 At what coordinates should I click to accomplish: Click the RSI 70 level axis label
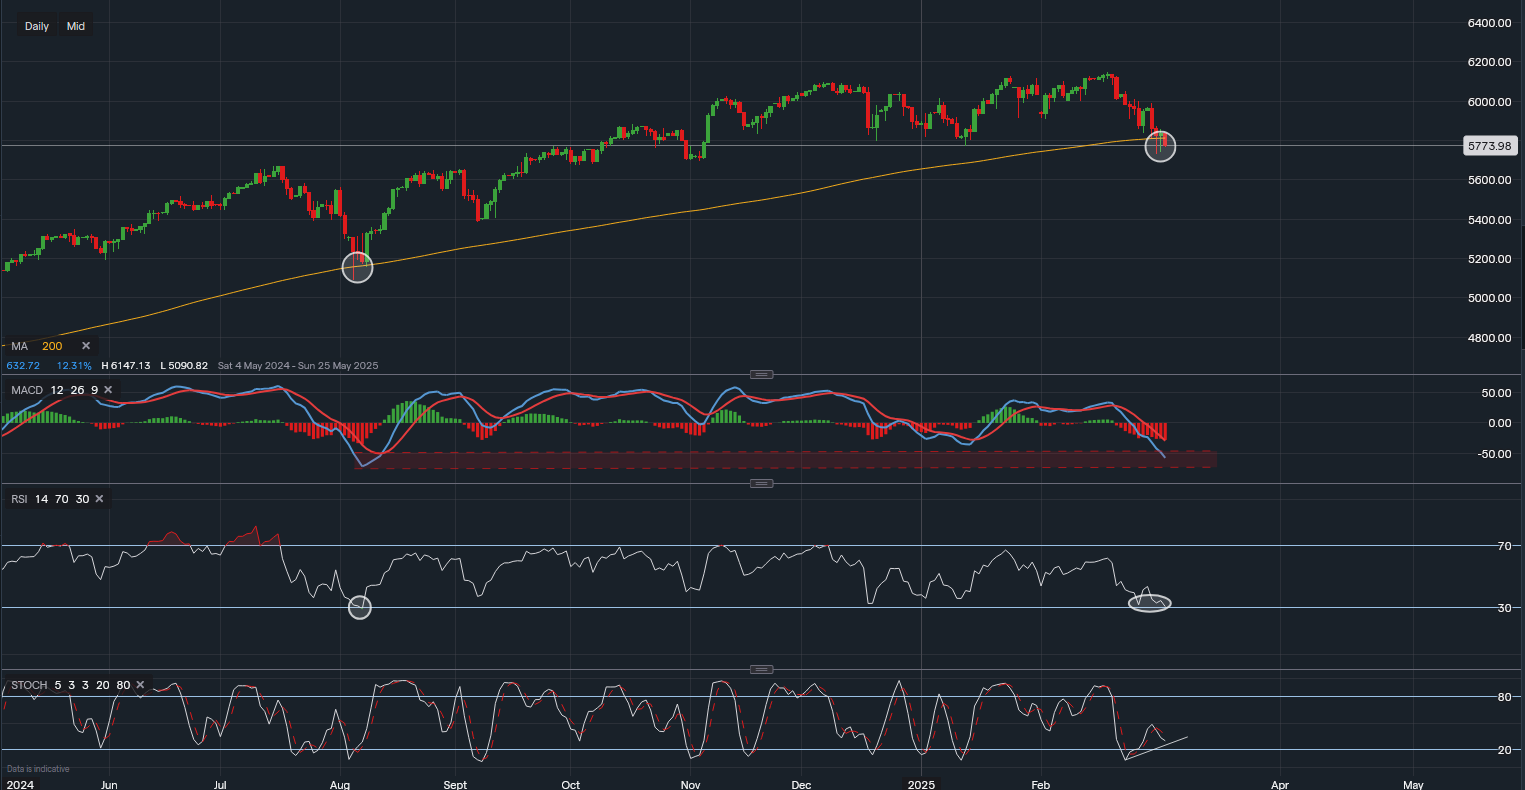point(1503,546)
